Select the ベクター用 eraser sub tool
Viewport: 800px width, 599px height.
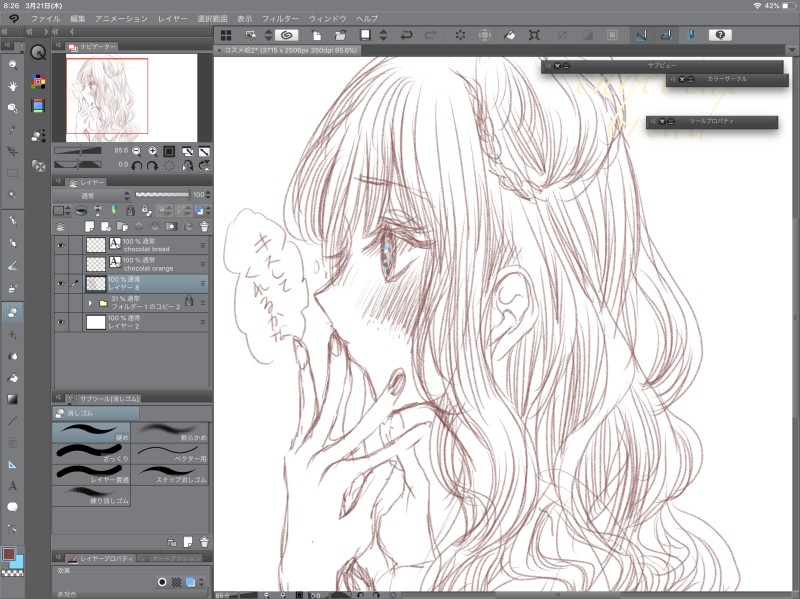click(x=170, y=454)
